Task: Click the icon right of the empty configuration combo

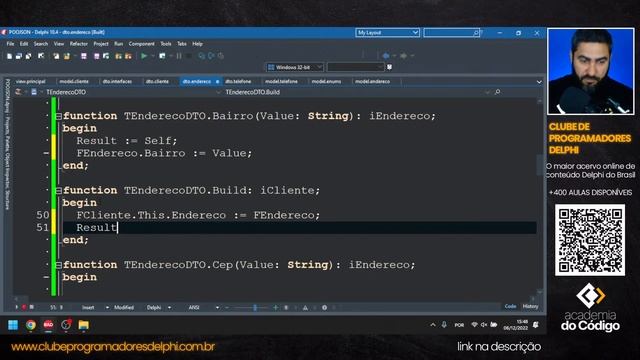Action: click(389, 67)
